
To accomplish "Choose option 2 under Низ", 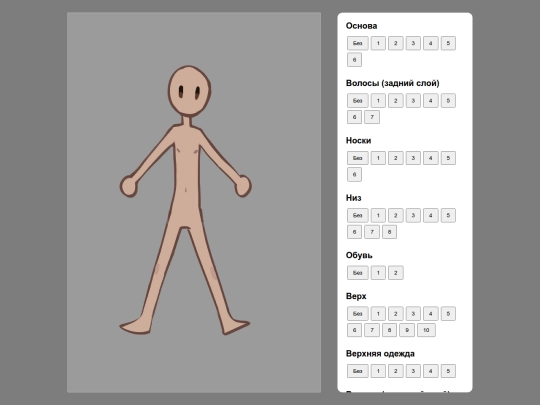I will click(396, 215).
